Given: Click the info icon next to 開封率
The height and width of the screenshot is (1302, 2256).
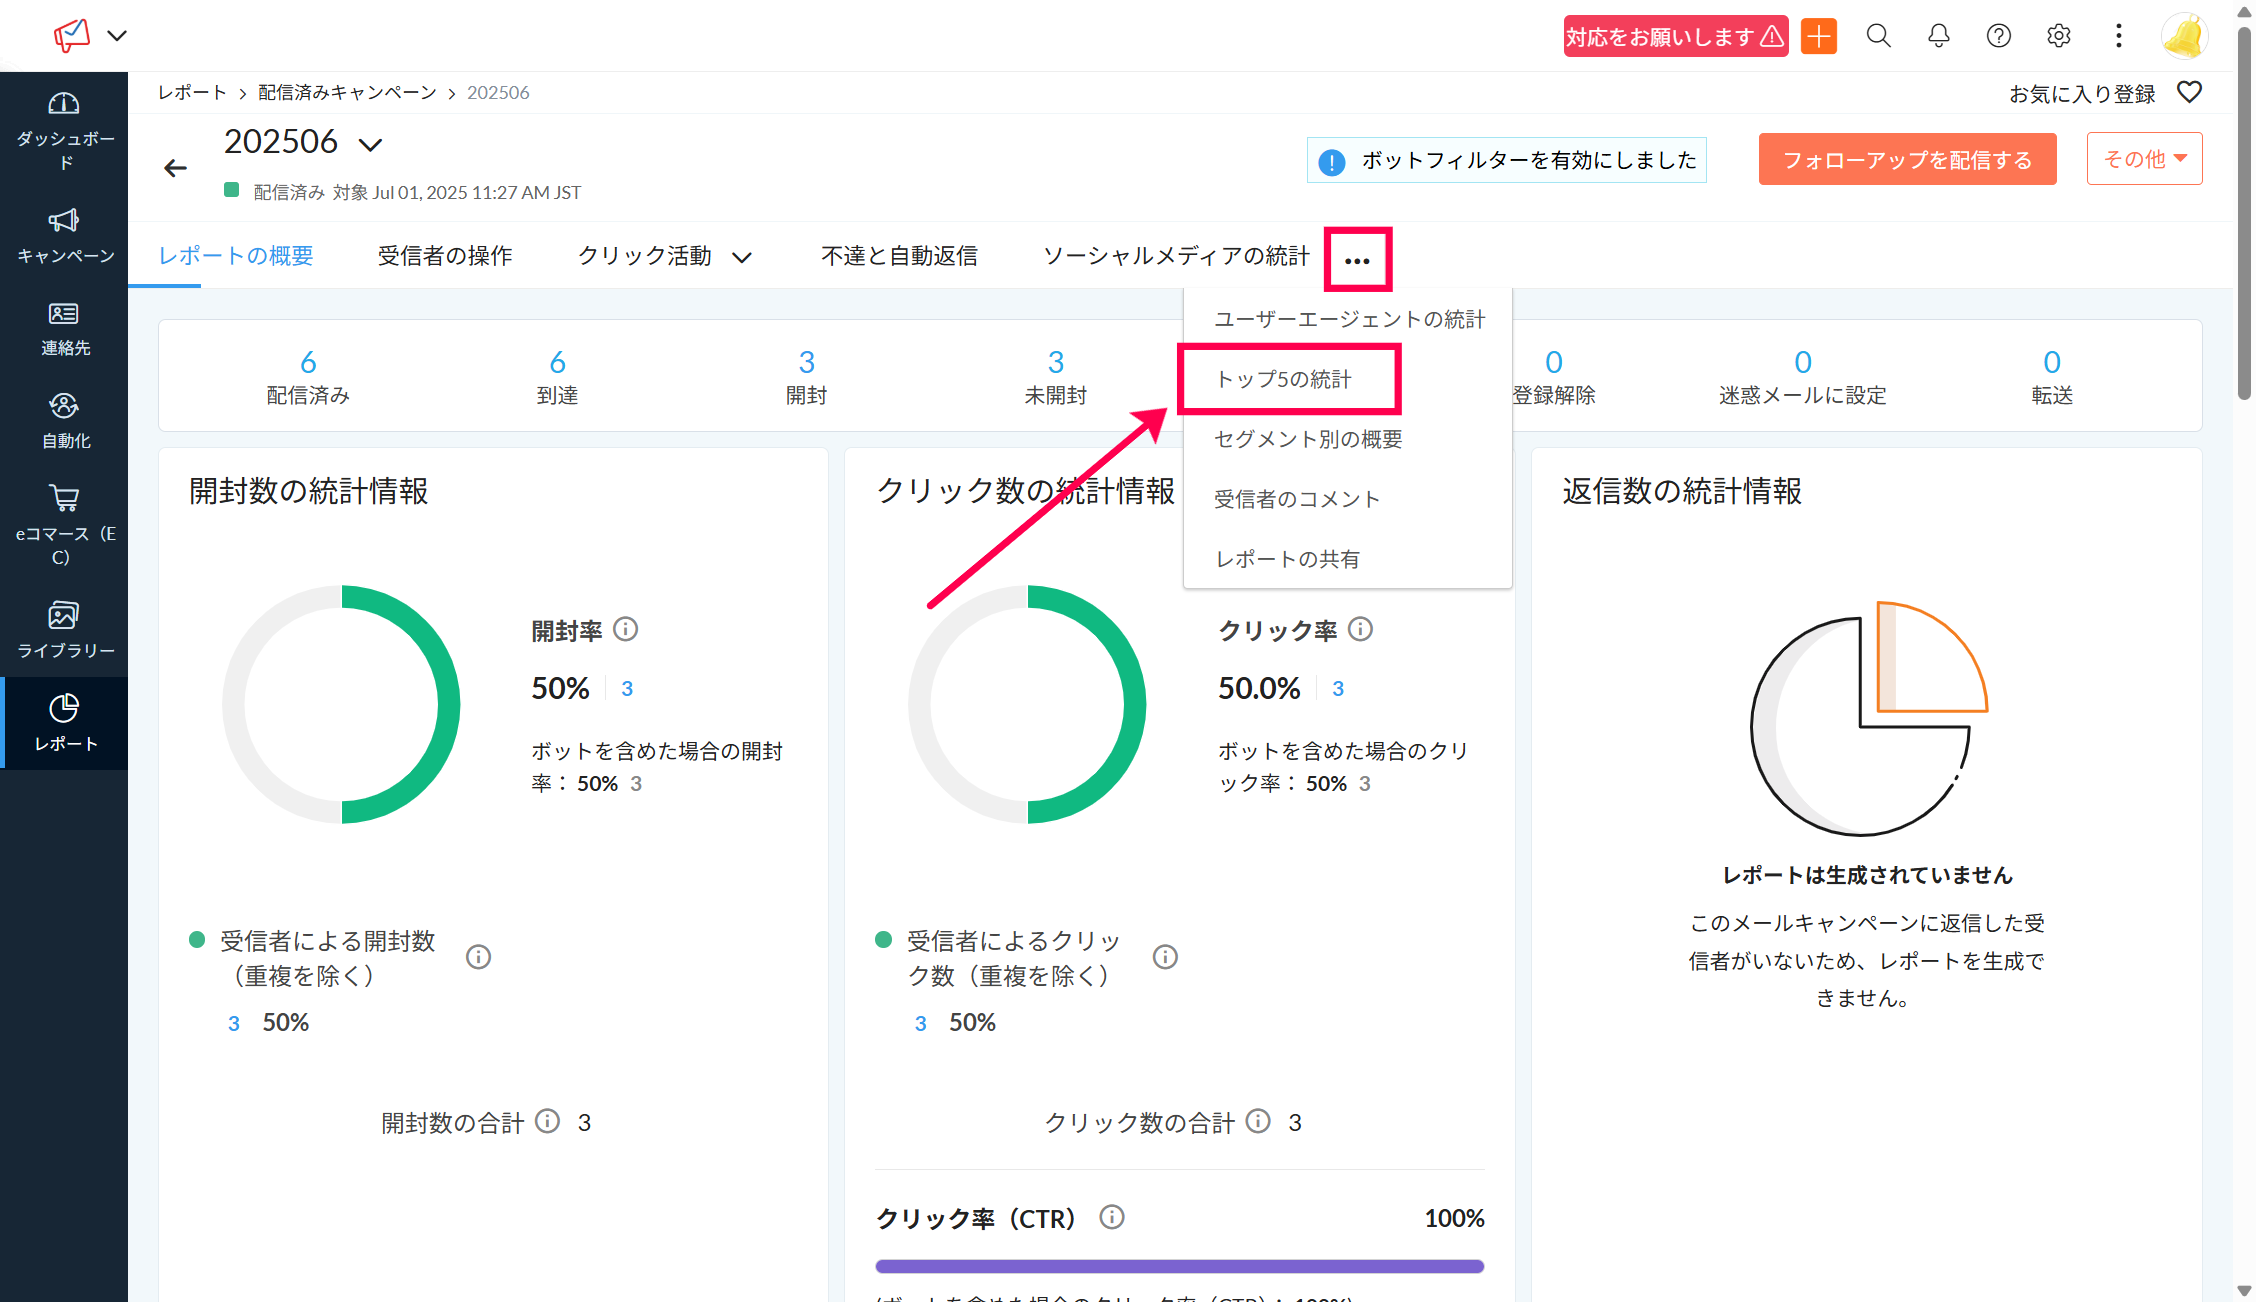Looking at the screenshot, I should click(626, 629).
